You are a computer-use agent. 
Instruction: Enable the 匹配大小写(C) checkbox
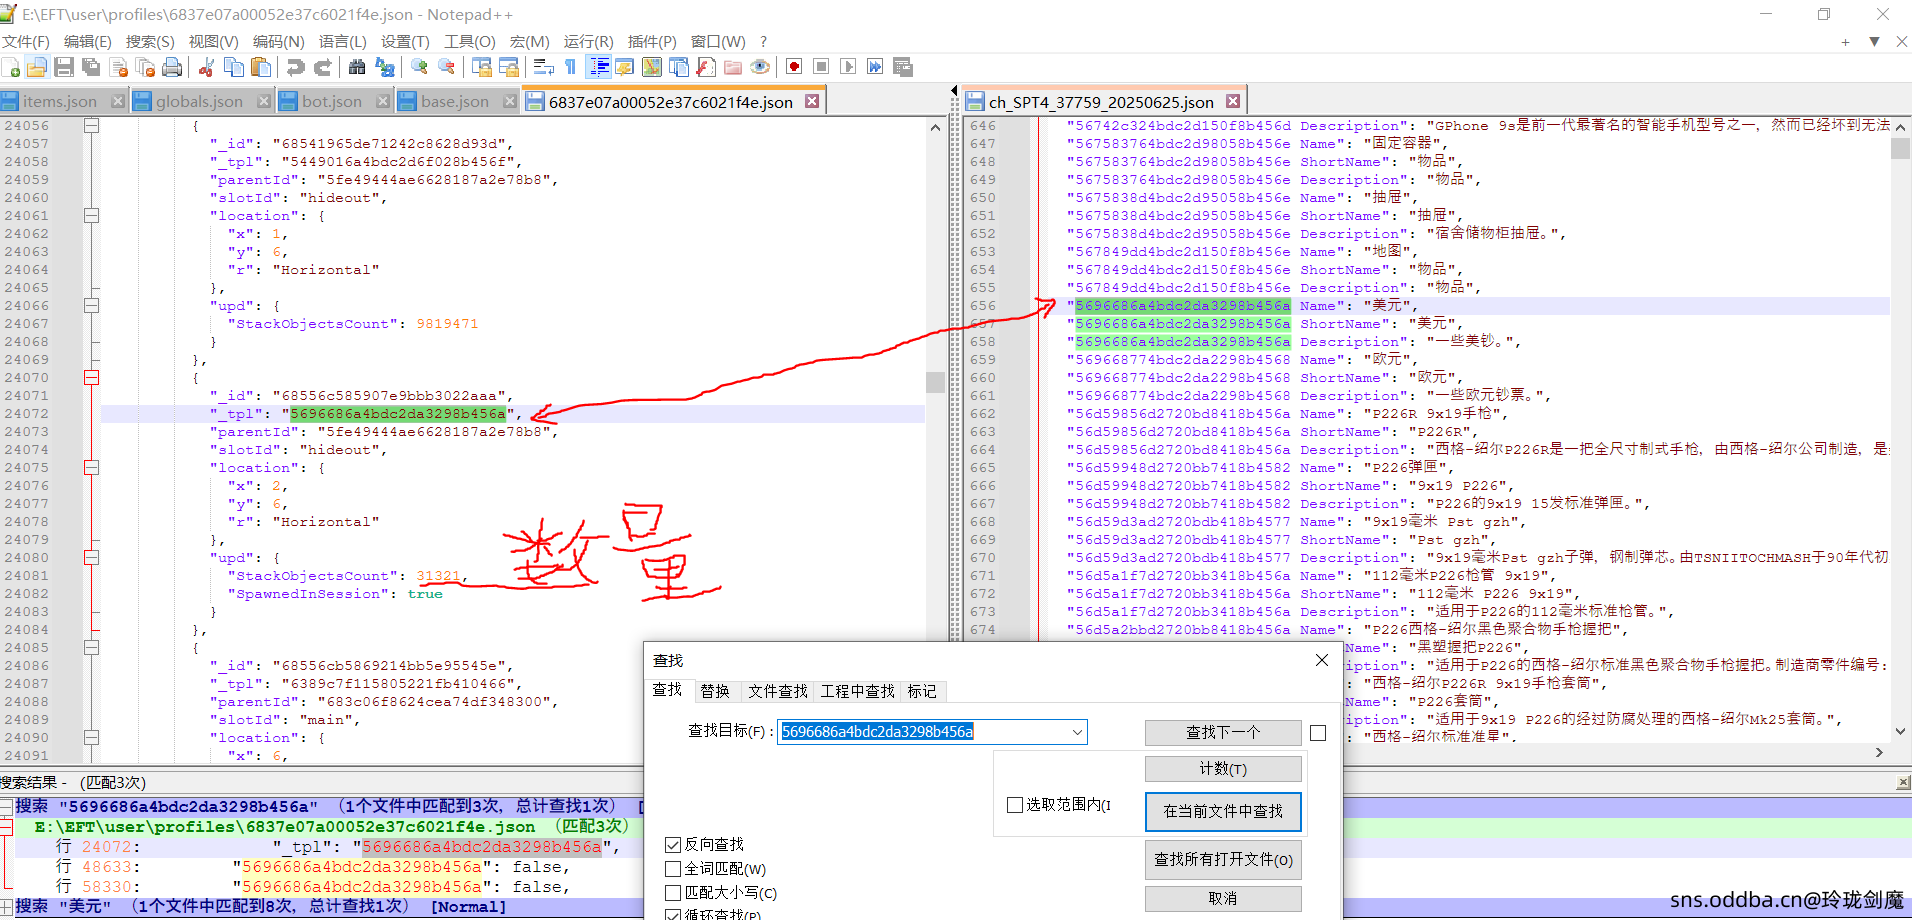(x=673, y=893)
